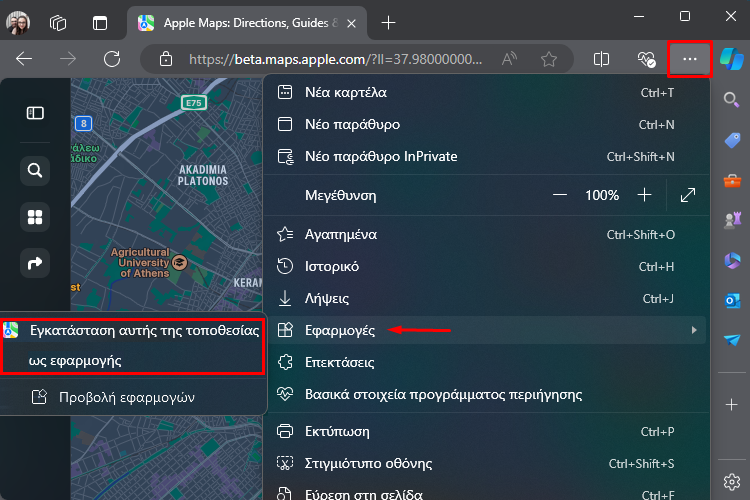Screen dimensions: 750x500
Task: Open the Games chess sidebar icon
Action: tap(732, 220)
